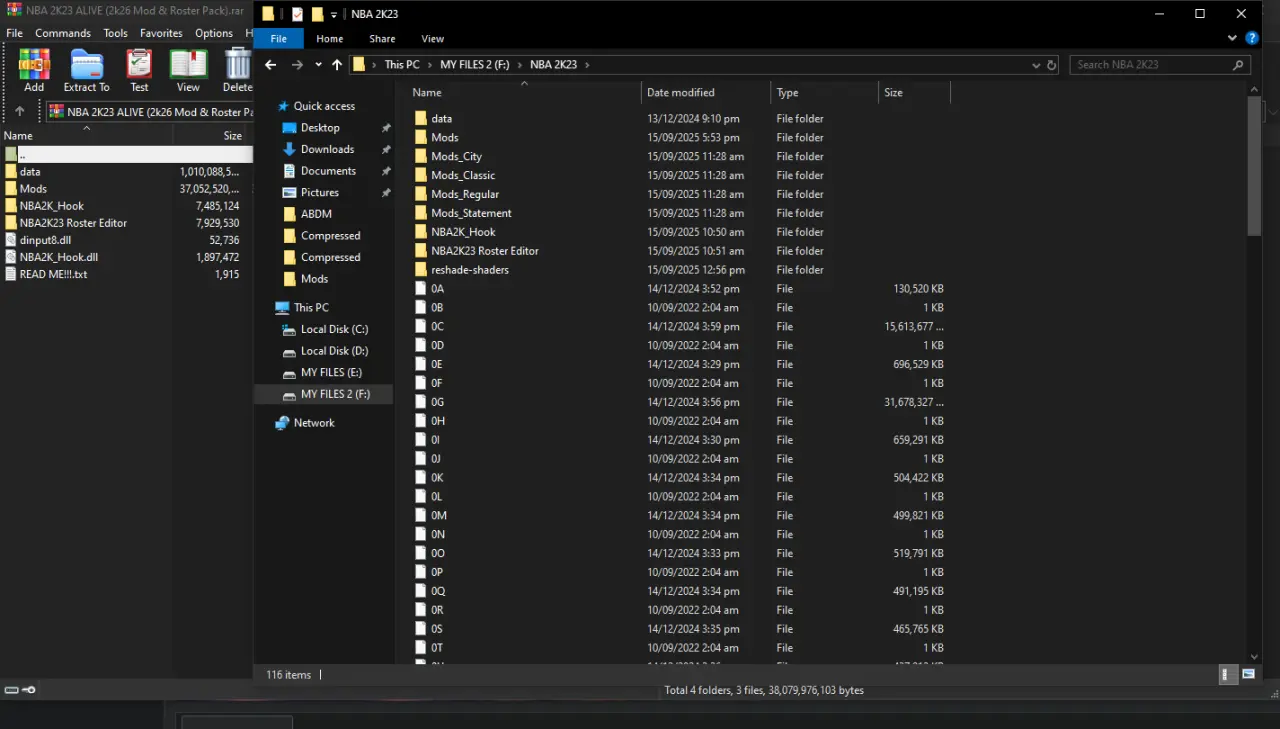Expand chevron after This PC in breadcrumb
The image size is (1280, 729).
[430, 65]
